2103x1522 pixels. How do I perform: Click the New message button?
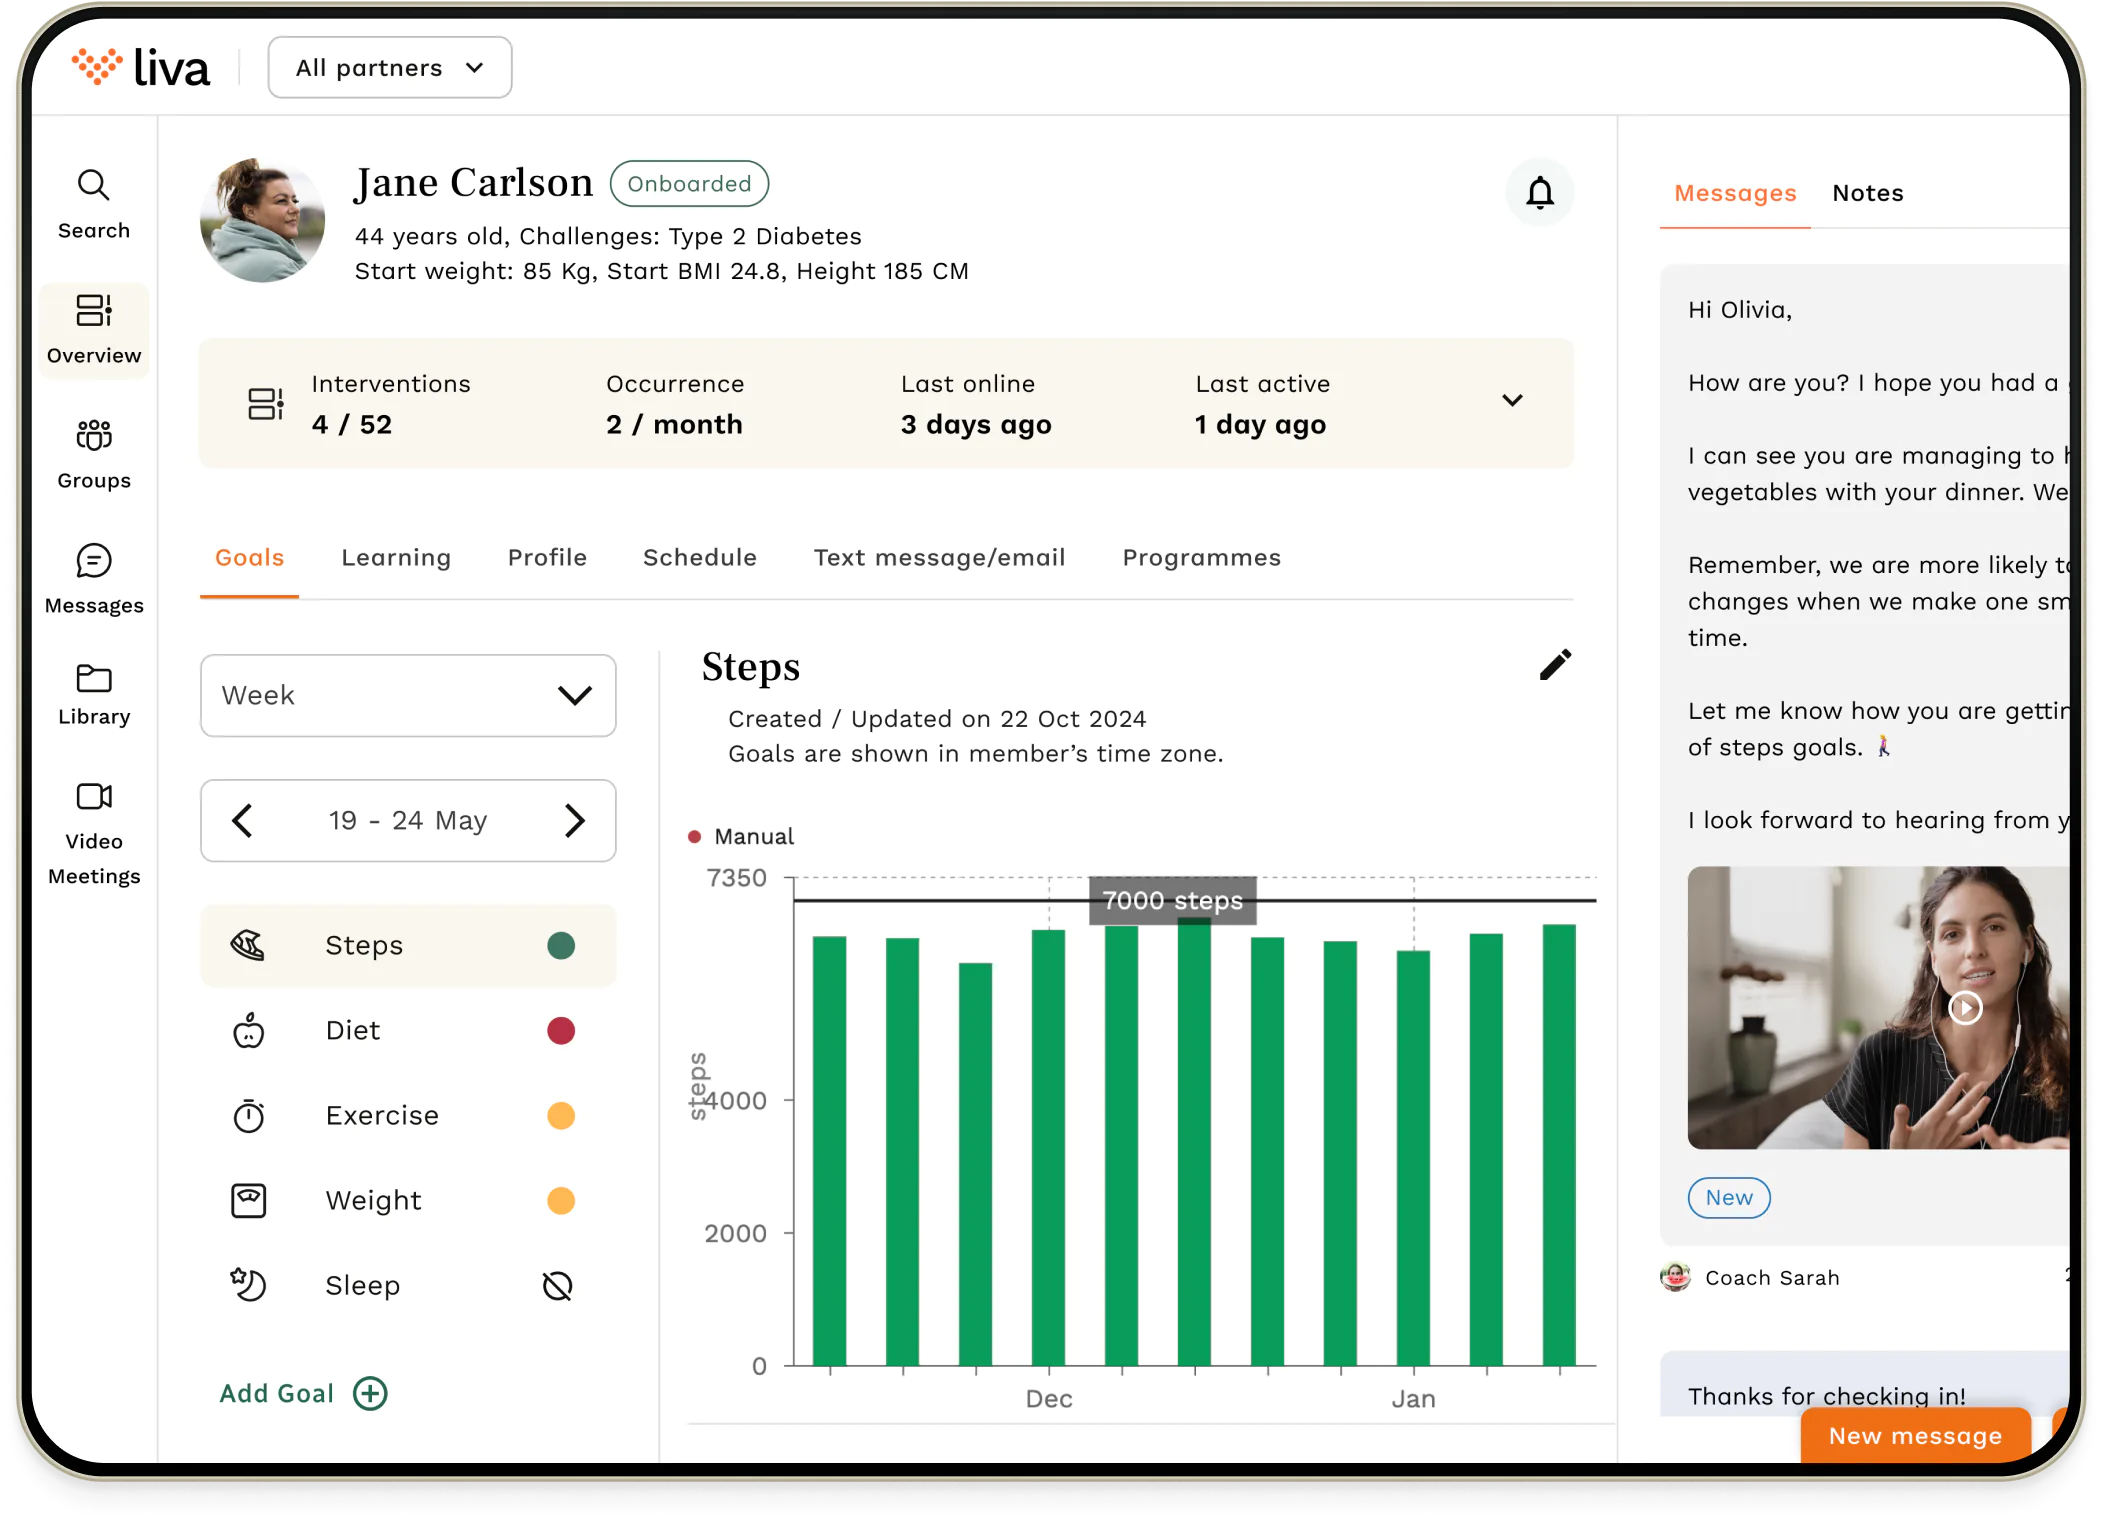click(1914, 1436)
